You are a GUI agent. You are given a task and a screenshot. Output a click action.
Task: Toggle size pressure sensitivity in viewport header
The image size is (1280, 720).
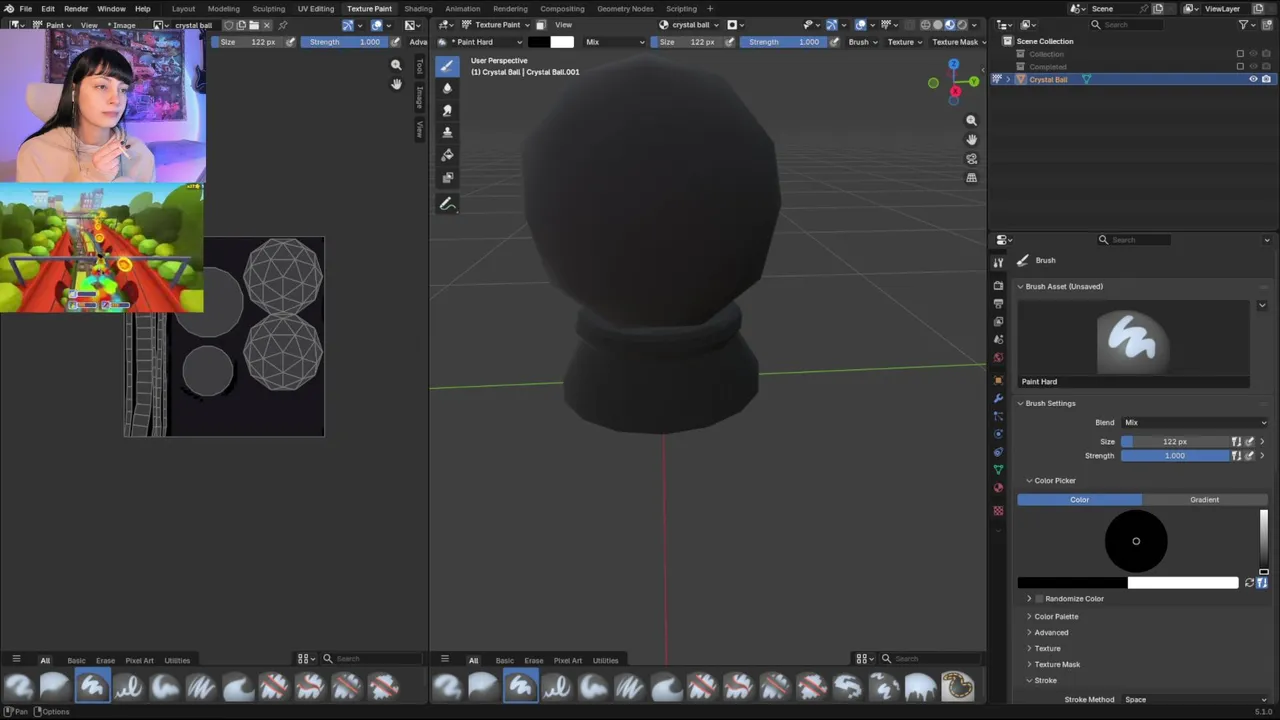(x=729, y=42)
